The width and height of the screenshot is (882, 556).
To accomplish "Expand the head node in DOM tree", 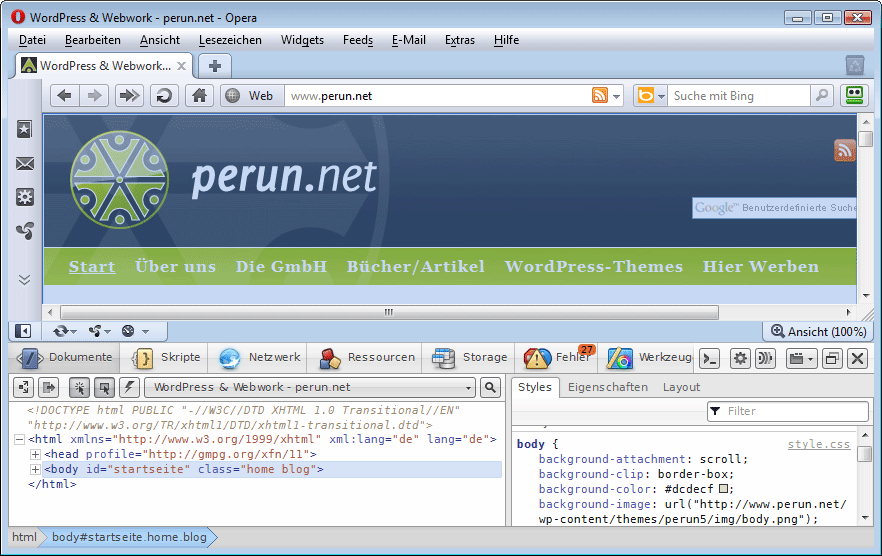I will point(35,454).
